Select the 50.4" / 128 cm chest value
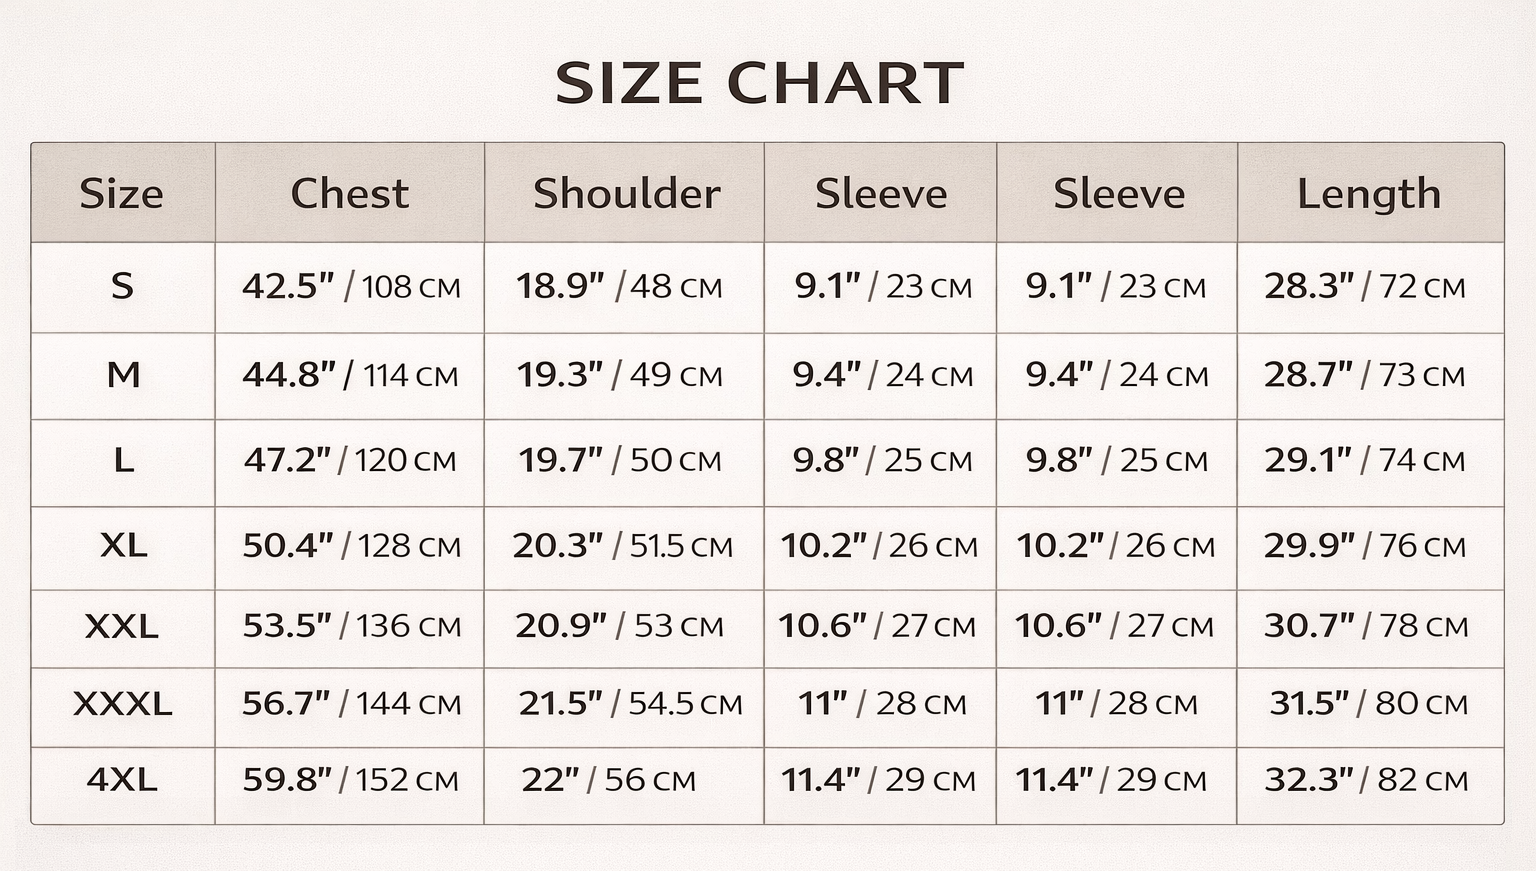 351,546
